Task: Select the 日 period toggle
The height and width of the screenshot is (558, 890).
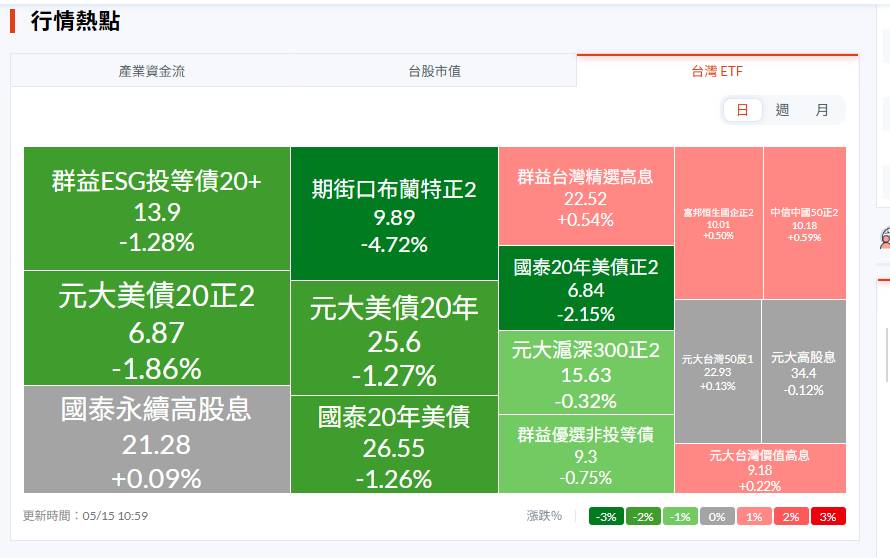Action: click(742, 110)
